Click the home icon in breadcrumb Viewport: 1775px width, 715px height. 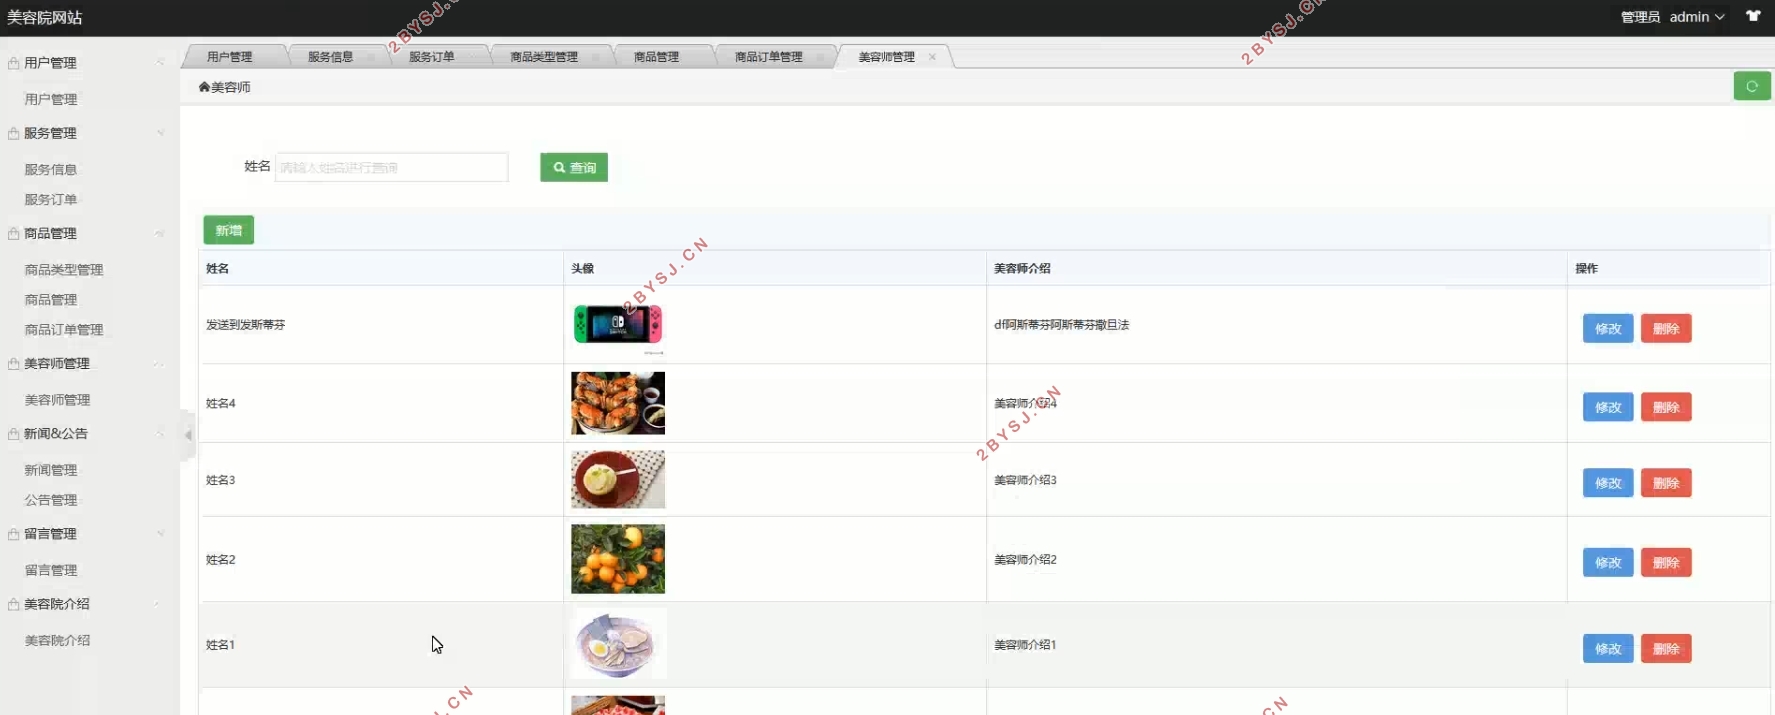point(204,87)
